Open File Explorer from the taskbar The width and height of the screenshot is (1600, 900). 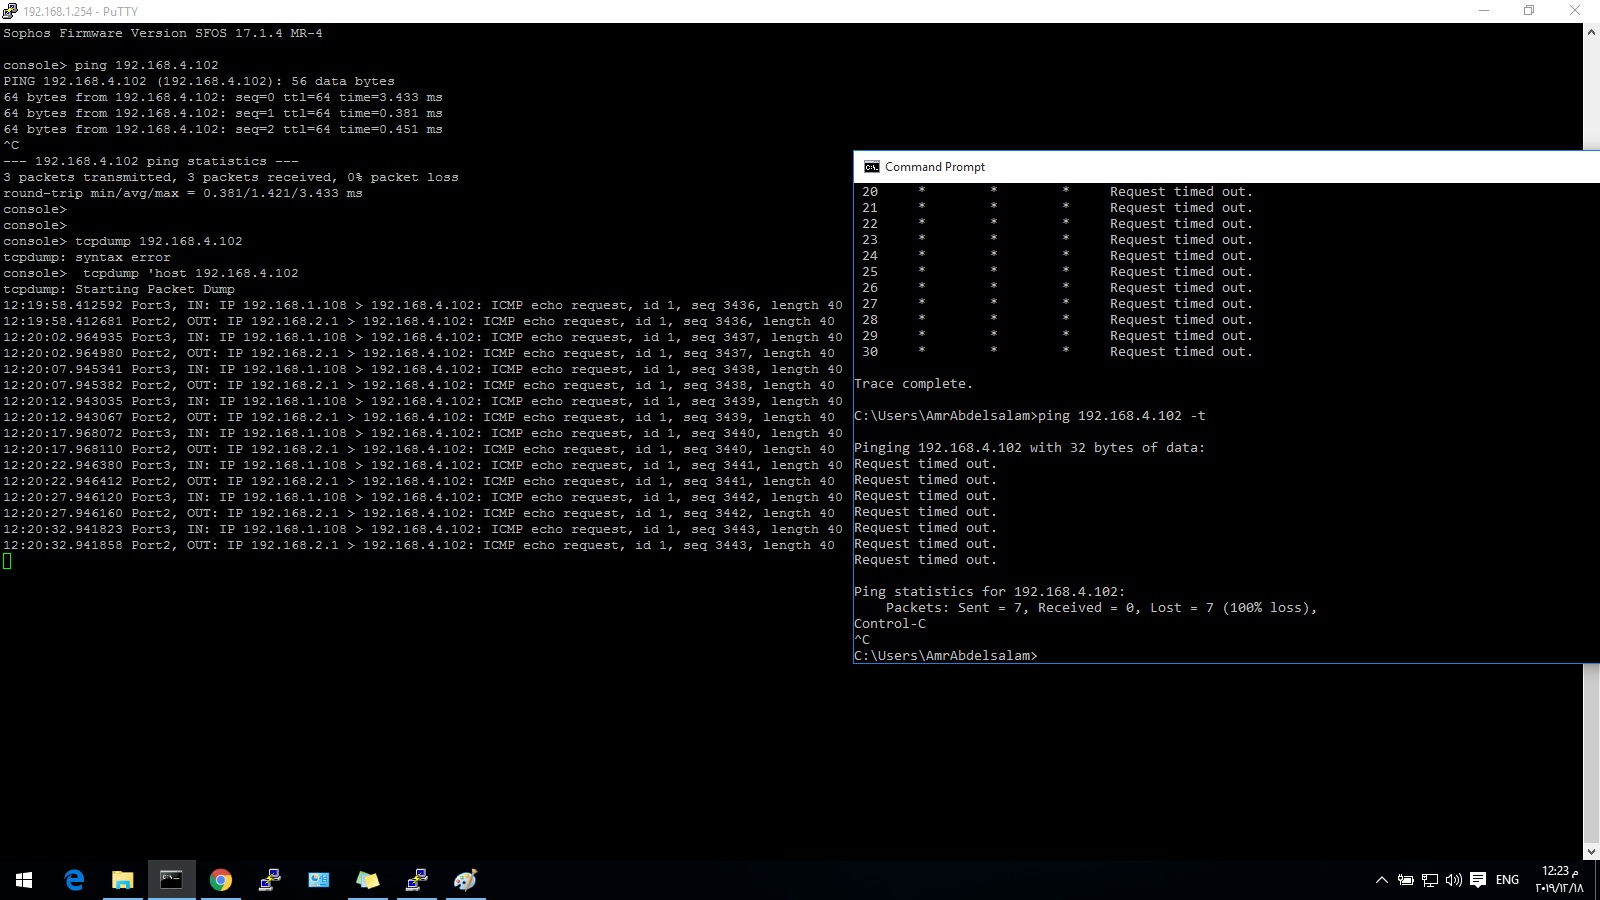[123, 880]
